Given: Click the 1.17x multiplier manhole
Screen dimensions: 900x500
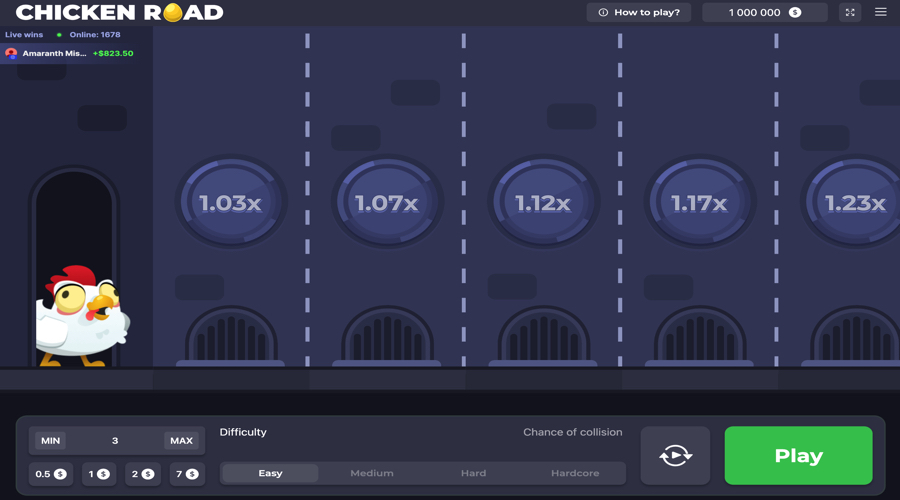Looking at the screenshot, I should pos(700,202).
